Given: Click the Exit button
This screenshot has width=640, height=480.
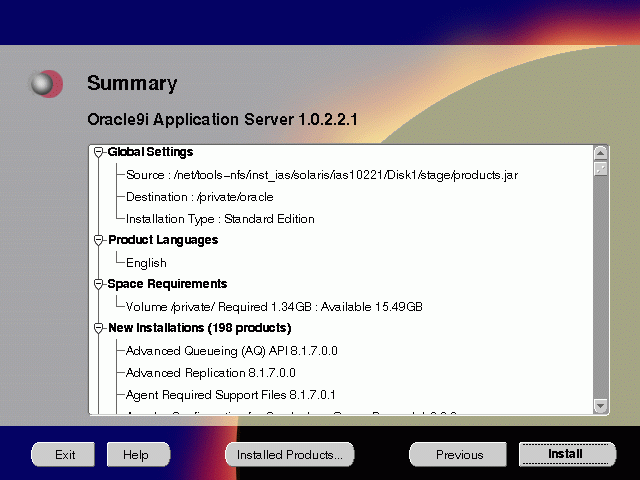Looking at the screenshot, I should pyautogui.click(x=63, y=454).
